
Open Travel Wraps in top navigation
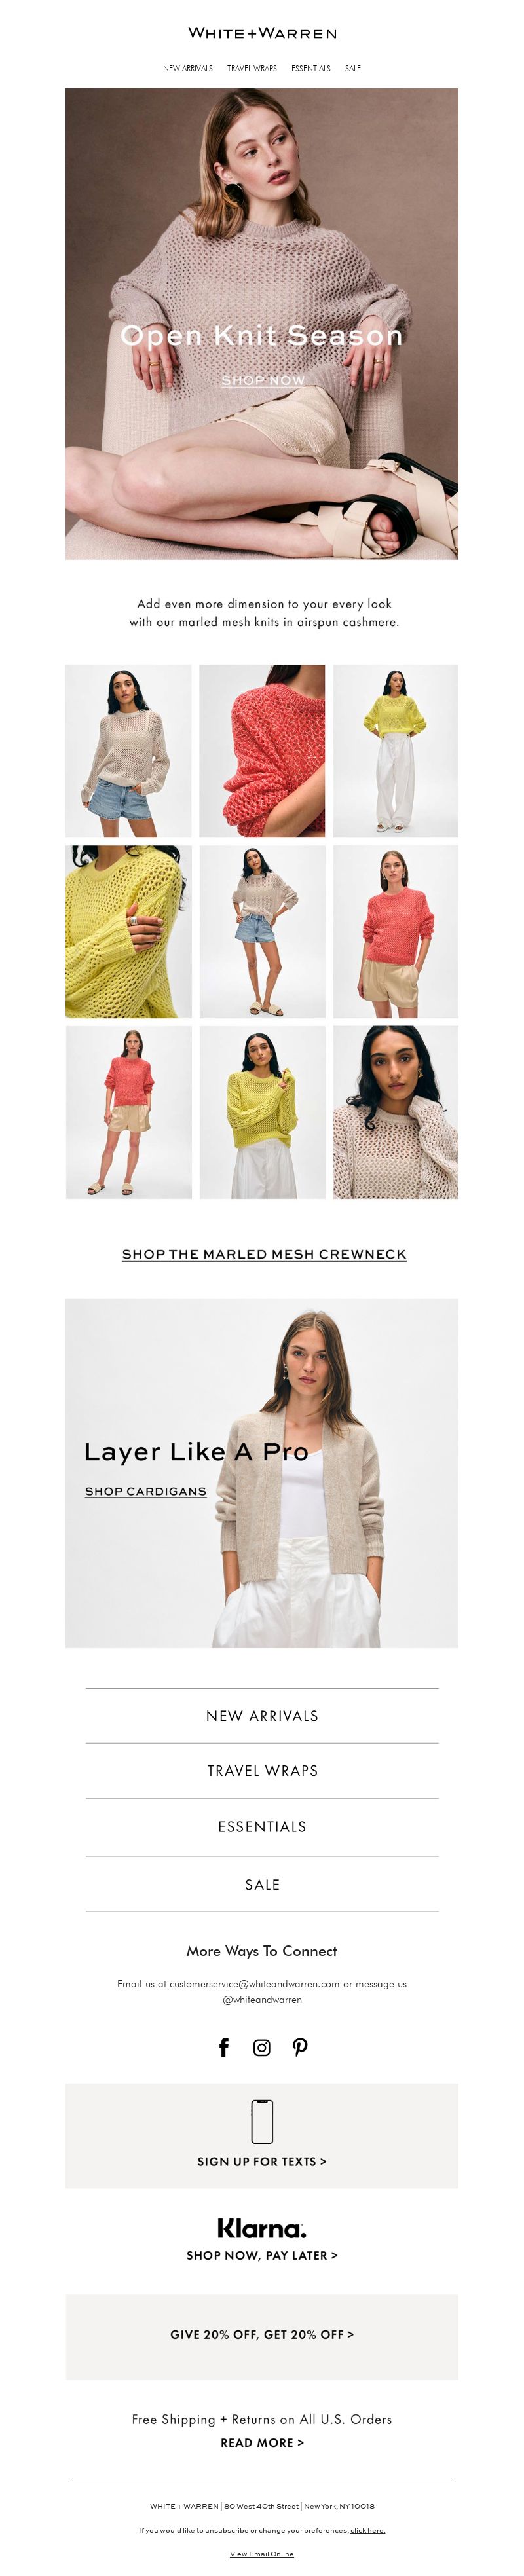252,69
